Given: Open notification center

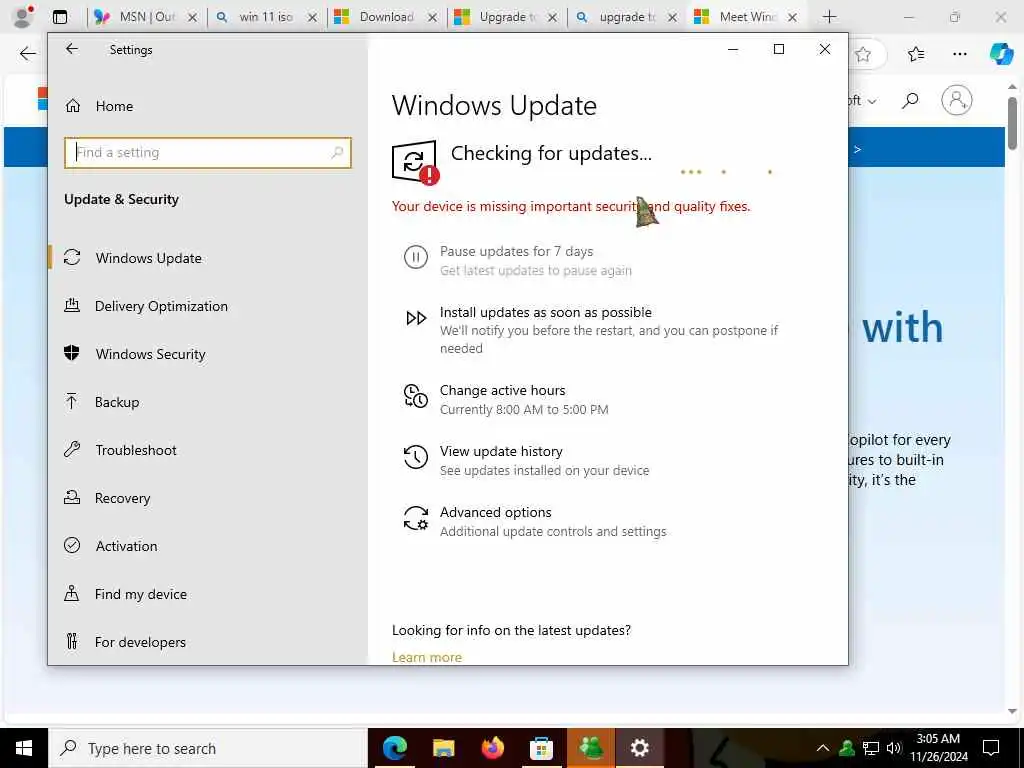Looking at the screenshot, I should [x=991, y=748].
